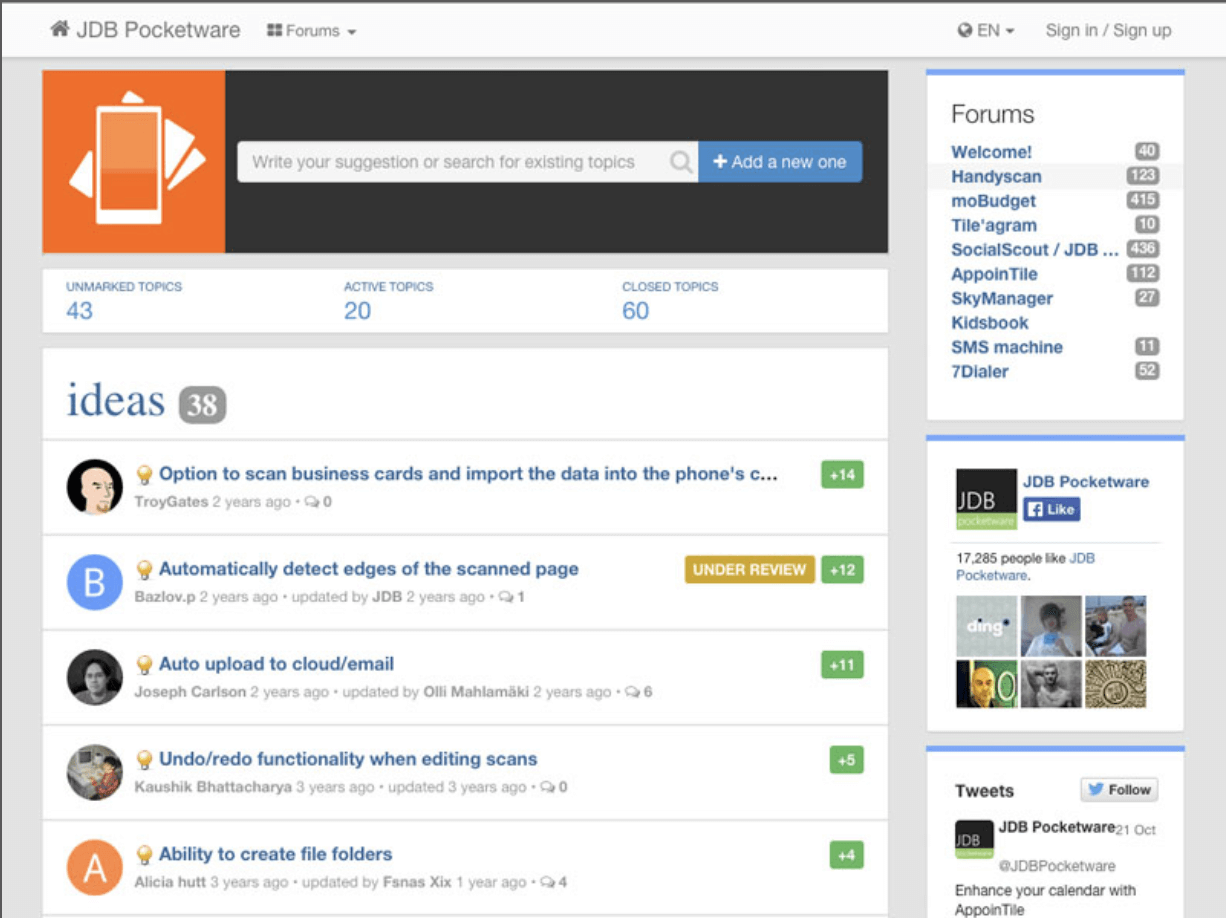Screen dimensions: 1226x918
Task: Click the @JDBPocketware Twitter handle
Action: click(x=1057, y=866)
